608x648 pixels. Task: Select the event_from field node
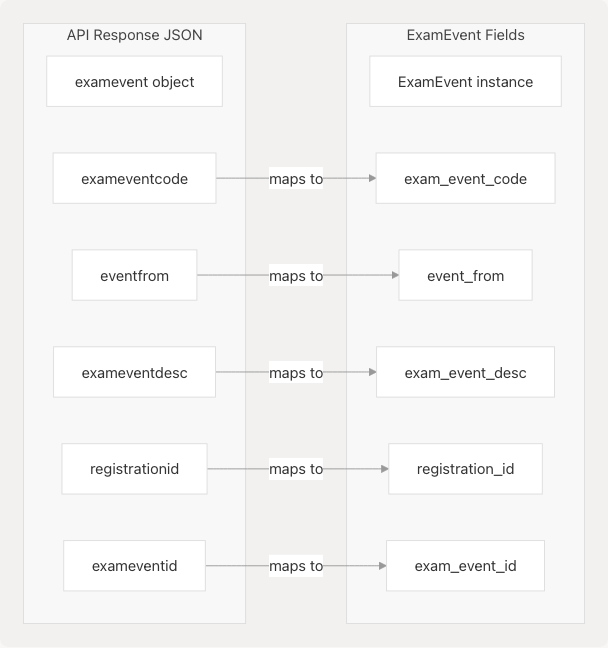tap(465, 275)
